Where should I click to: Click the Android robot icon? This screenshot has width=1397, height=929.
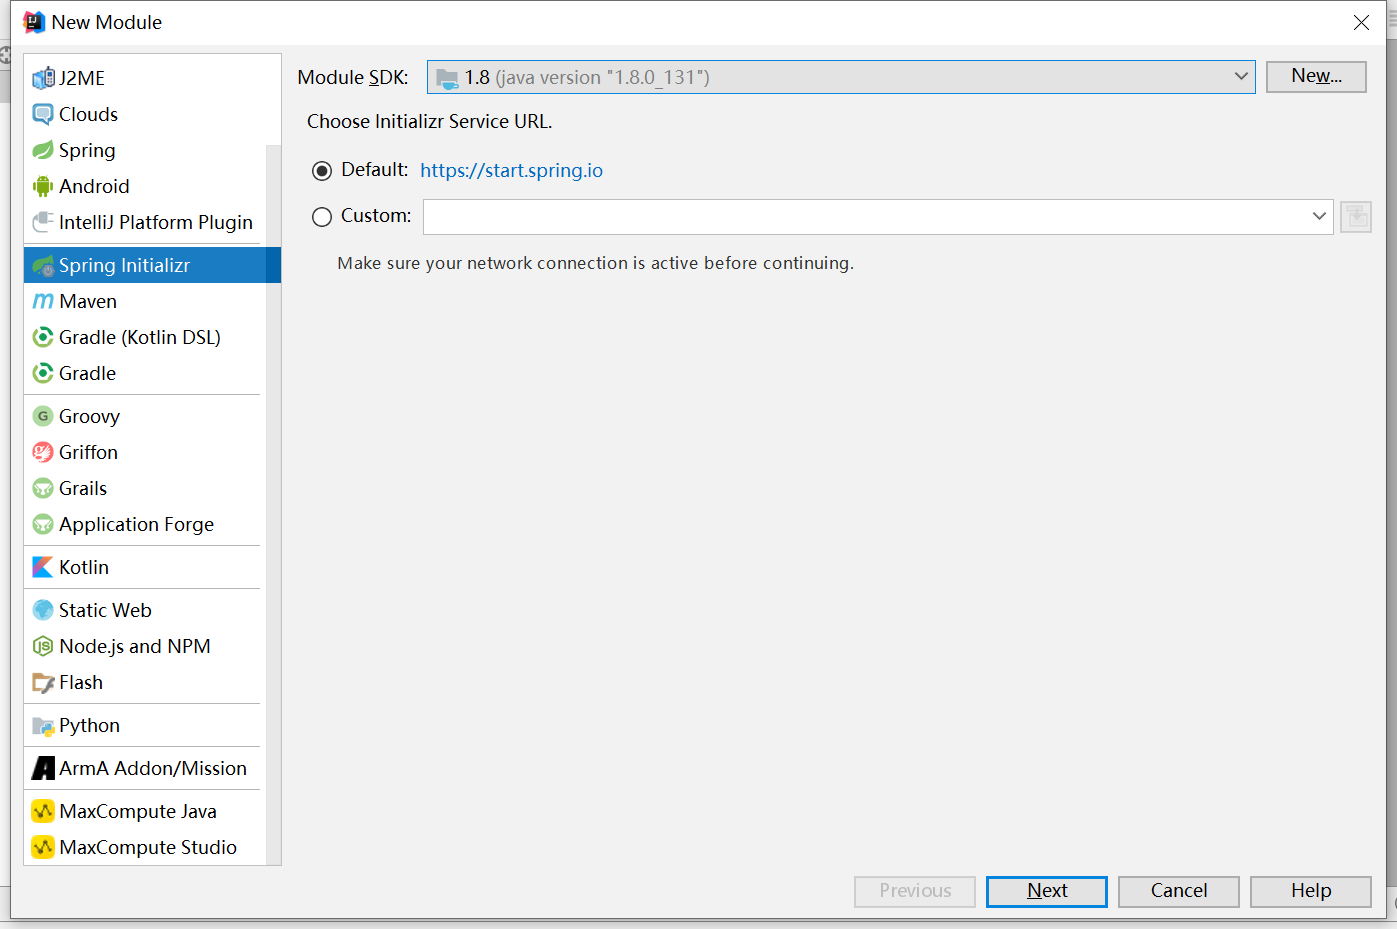43,186
